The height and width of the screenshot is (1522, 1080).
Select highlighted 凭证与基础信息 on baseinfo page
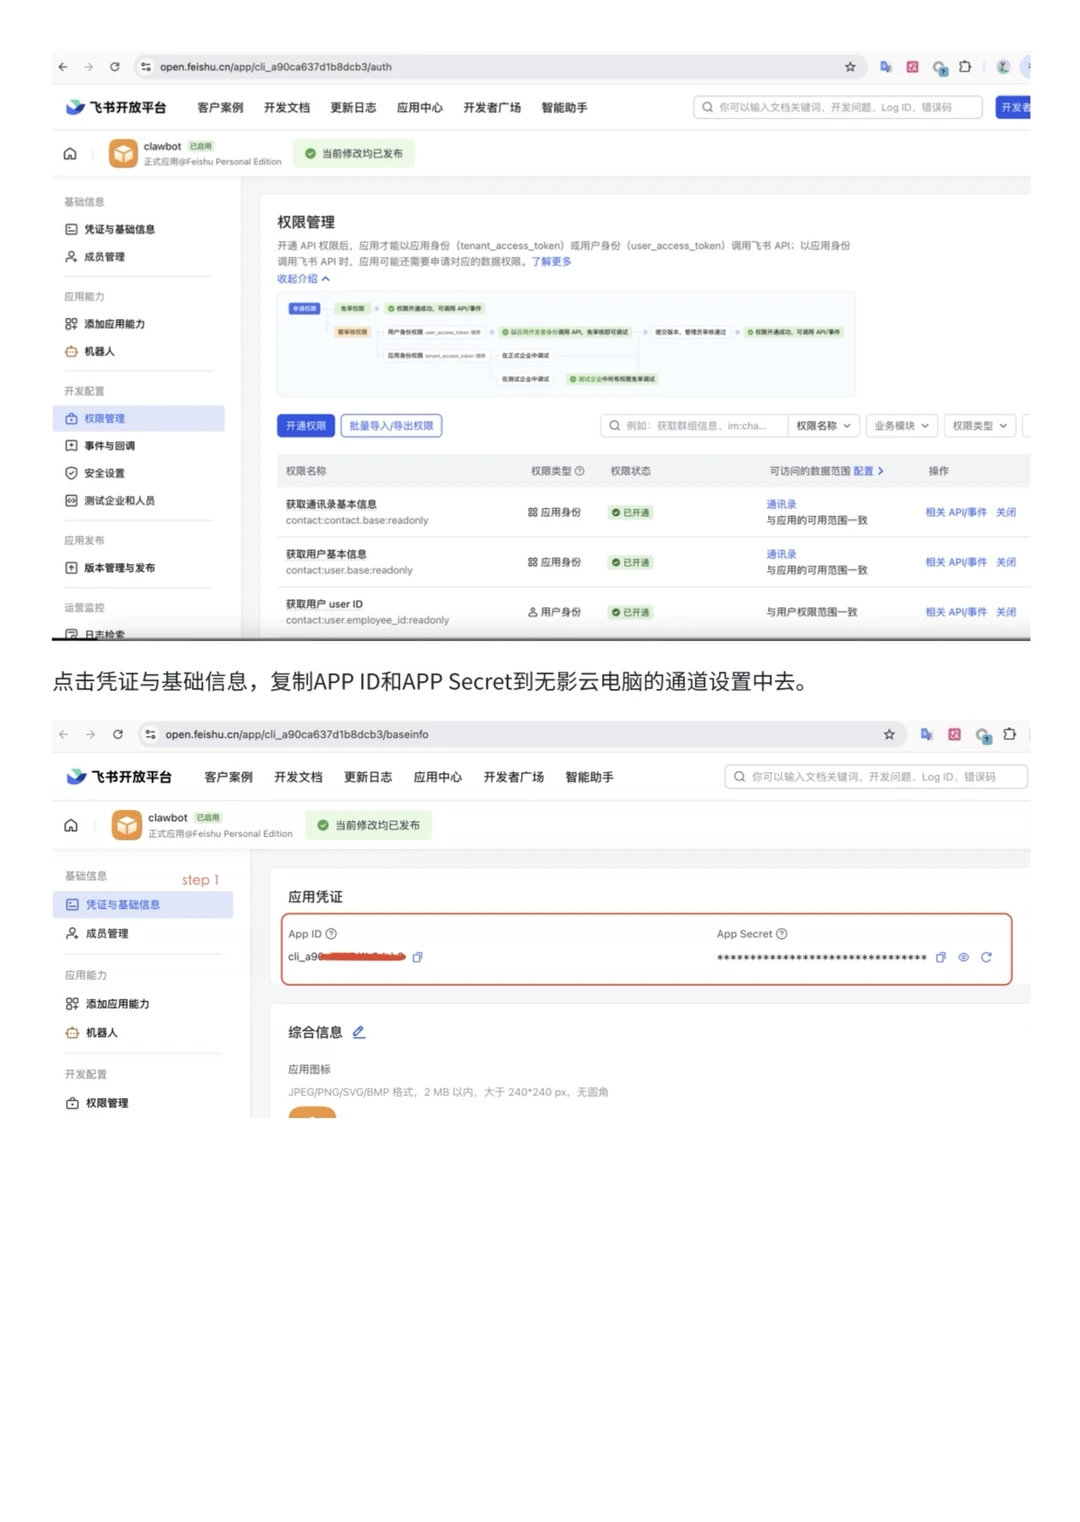(142, 905)
